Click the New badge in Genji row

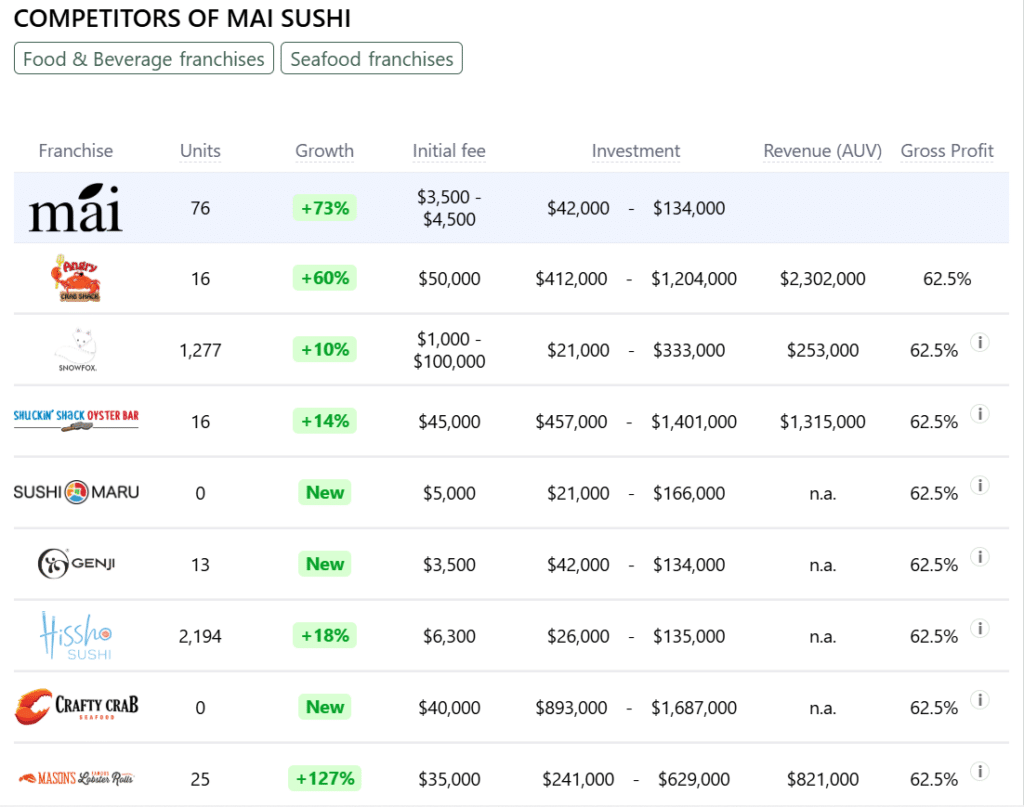click(325, 564)
